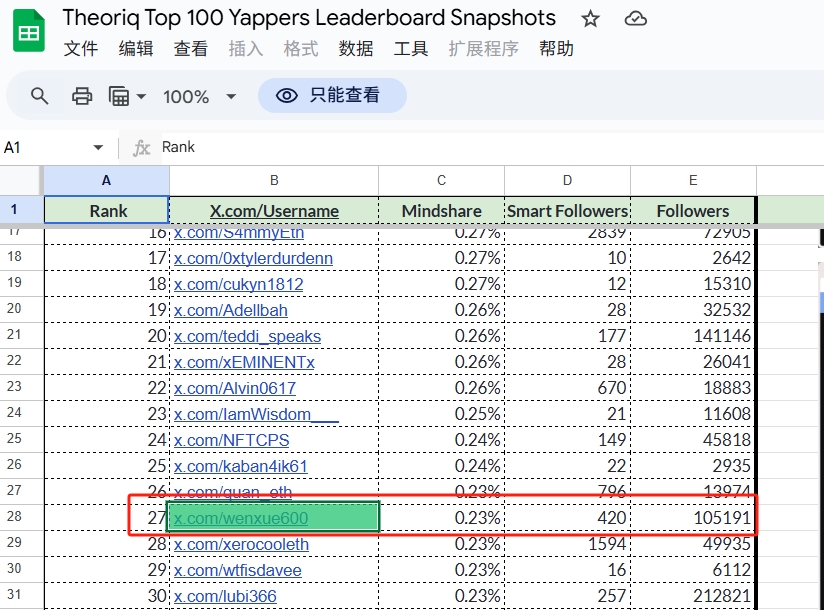Screen dimensions: 824x610
Task: Click smart followers cell 149
Action: [x=567, y=440]
